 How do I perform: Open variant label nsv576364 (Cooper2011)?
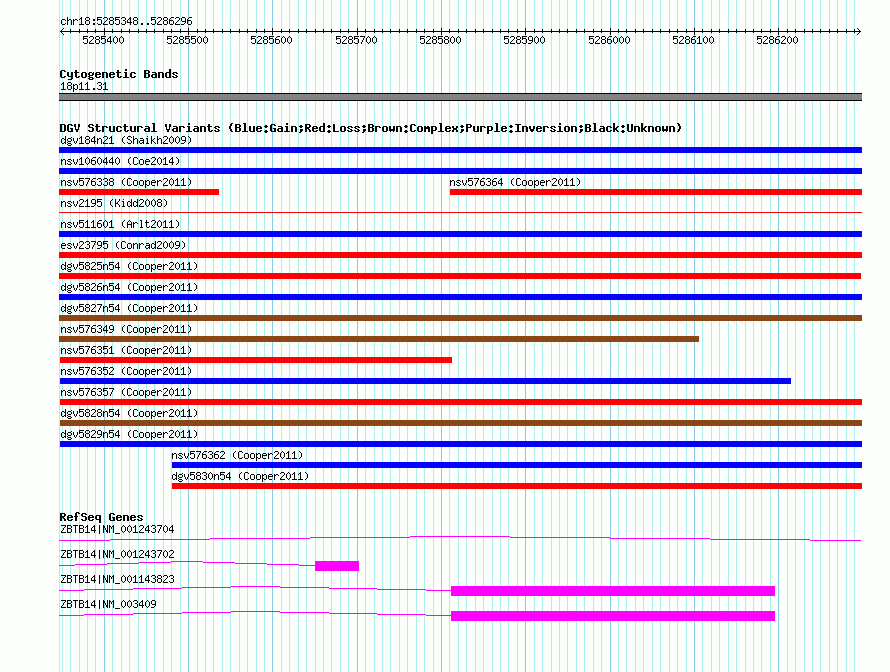515,182
